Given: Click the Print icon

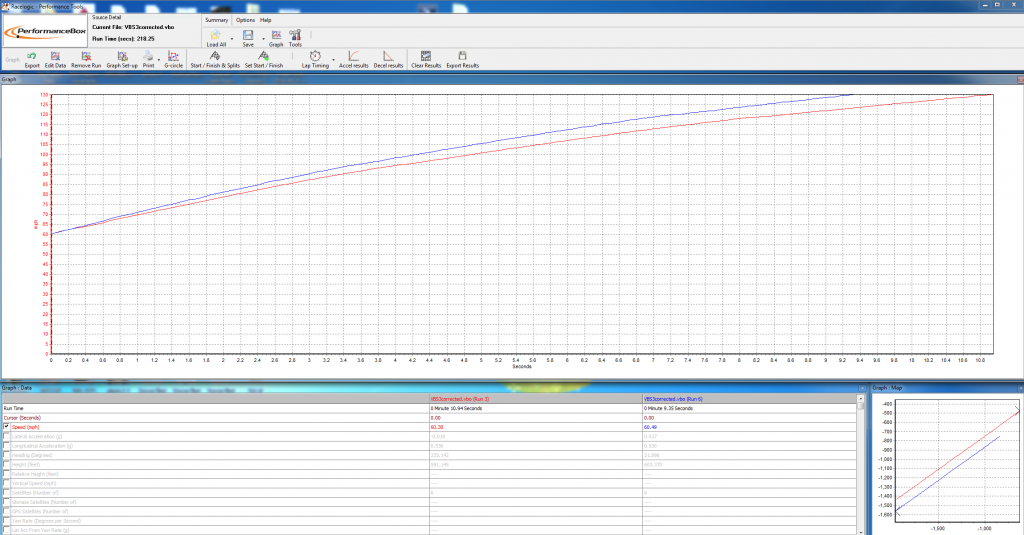Looking at the screenshot, I should (x=148, y=57).
